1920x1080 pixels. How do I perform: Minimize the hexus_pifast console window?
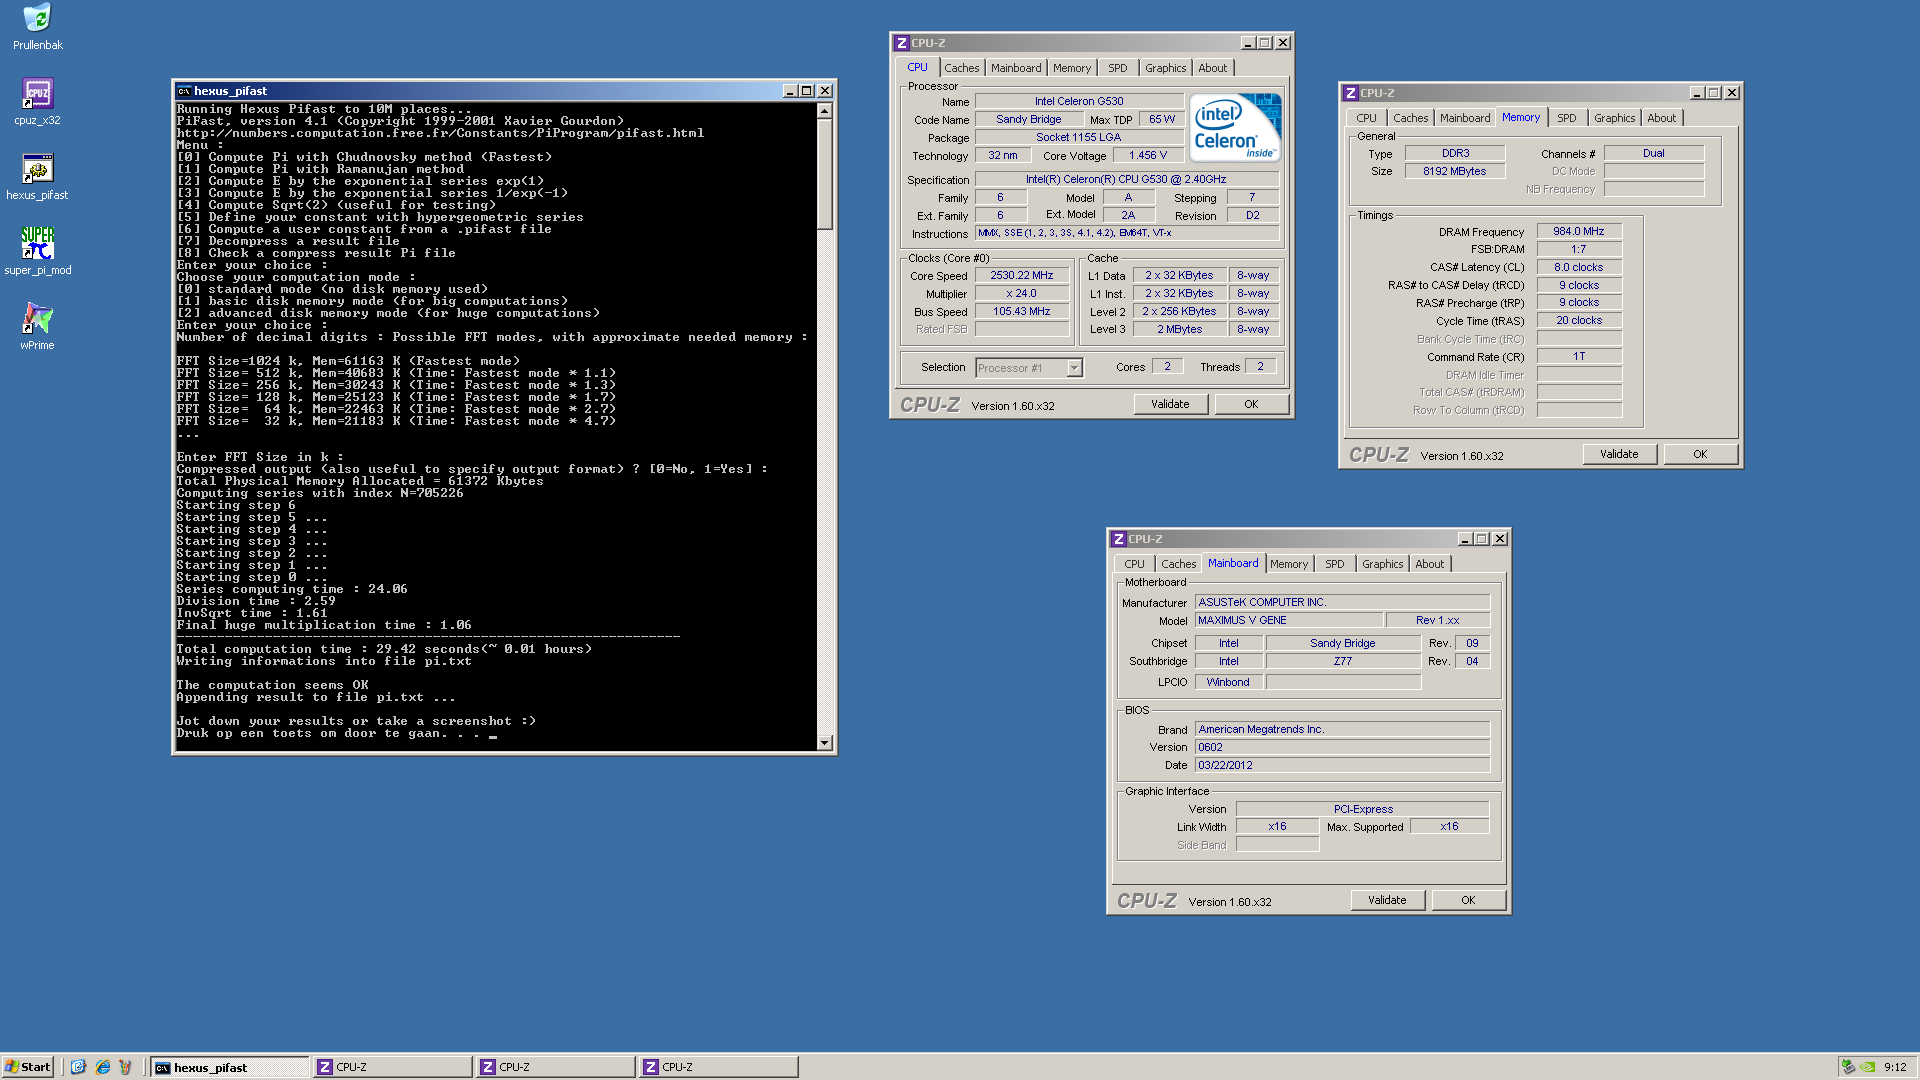click(790, 91)
